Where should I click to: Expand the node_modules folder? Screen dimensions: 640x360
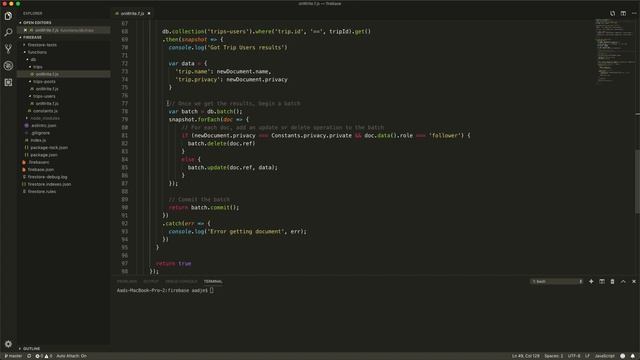[x=45, y=118]
